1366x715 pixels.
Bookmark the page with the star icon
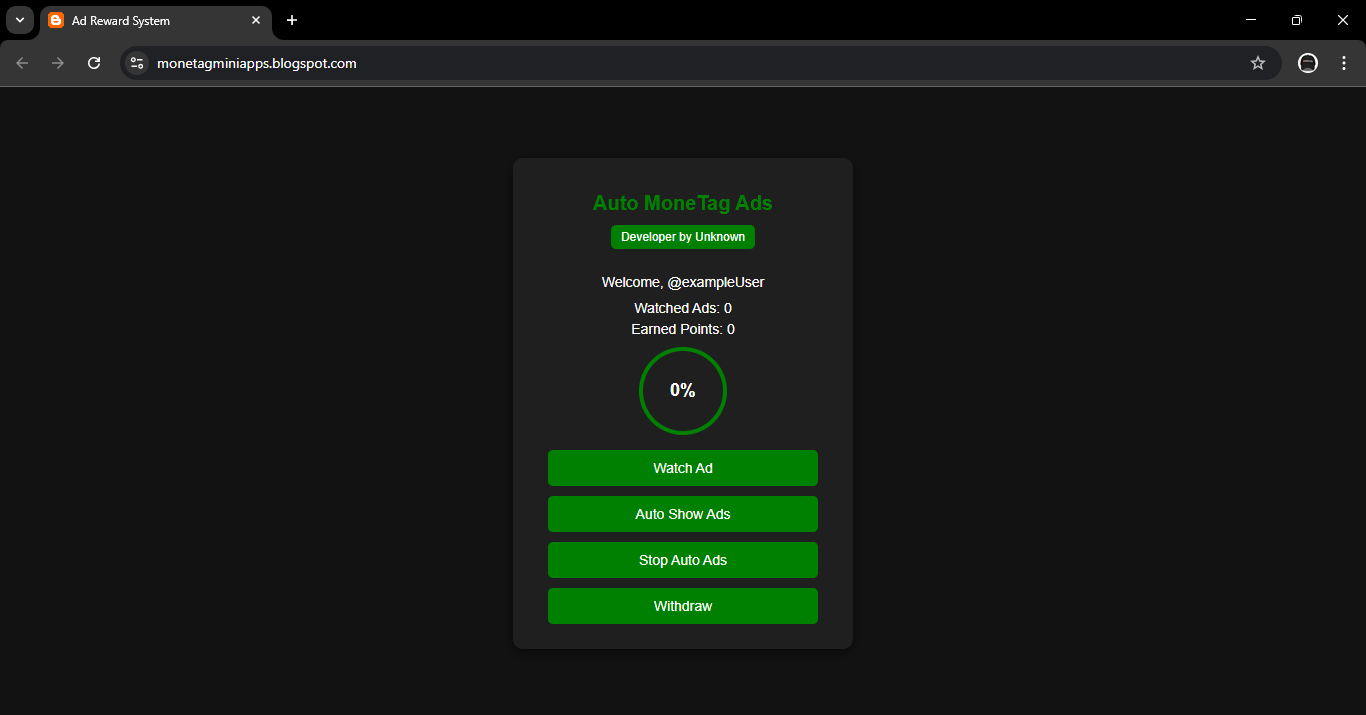pyautogui.click(x=1257, y=62)
